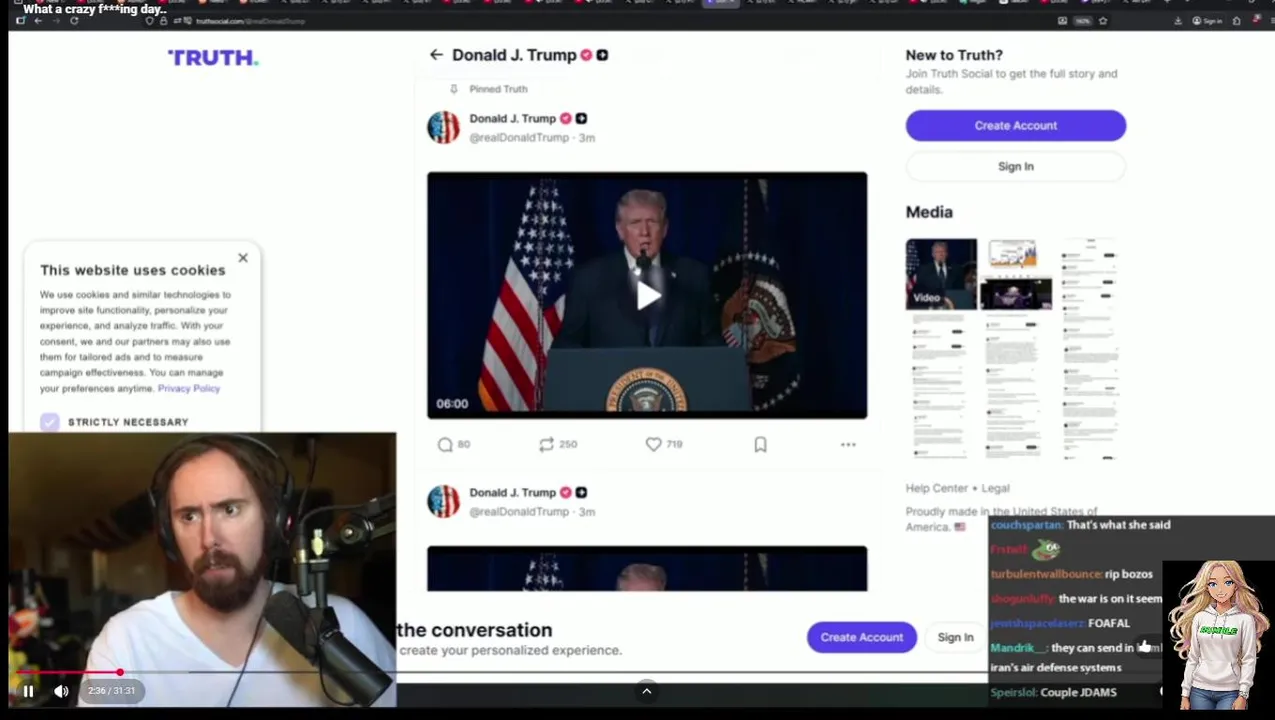Click the 06:00 duration label on video

point(452,403)
